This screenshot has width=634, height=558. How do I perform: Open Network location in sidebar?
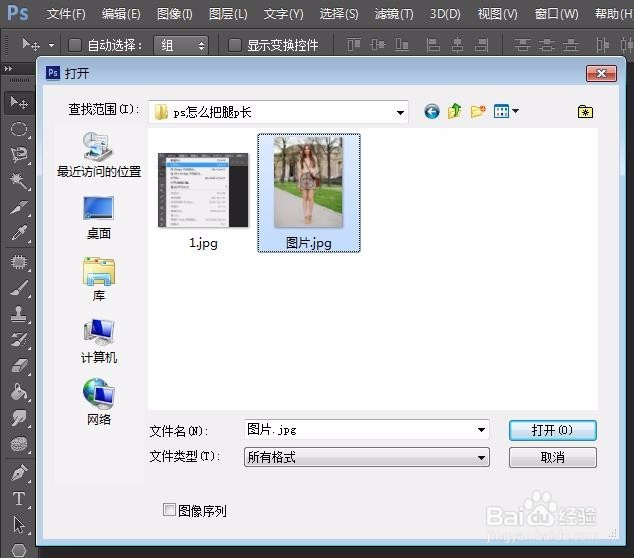(x=99, y=402)
